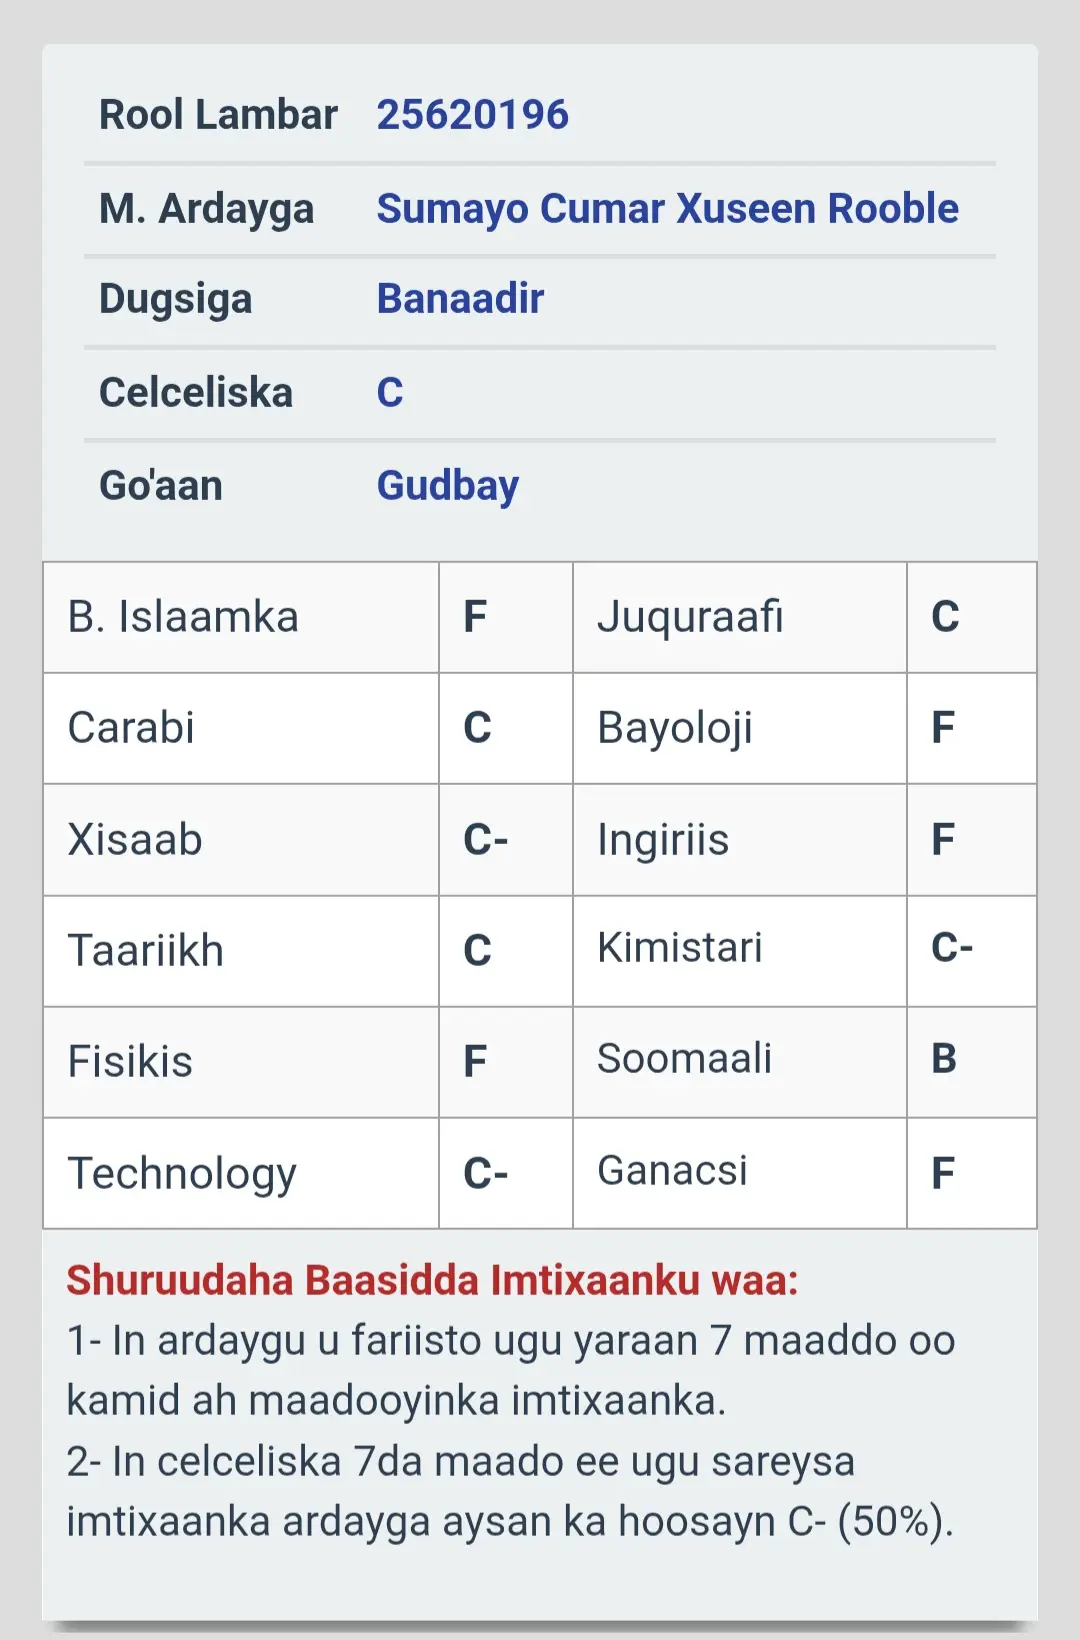Screen dimensions: 1080x1640
Task: Select the Banaadir school value
Action: click(460, 299)
